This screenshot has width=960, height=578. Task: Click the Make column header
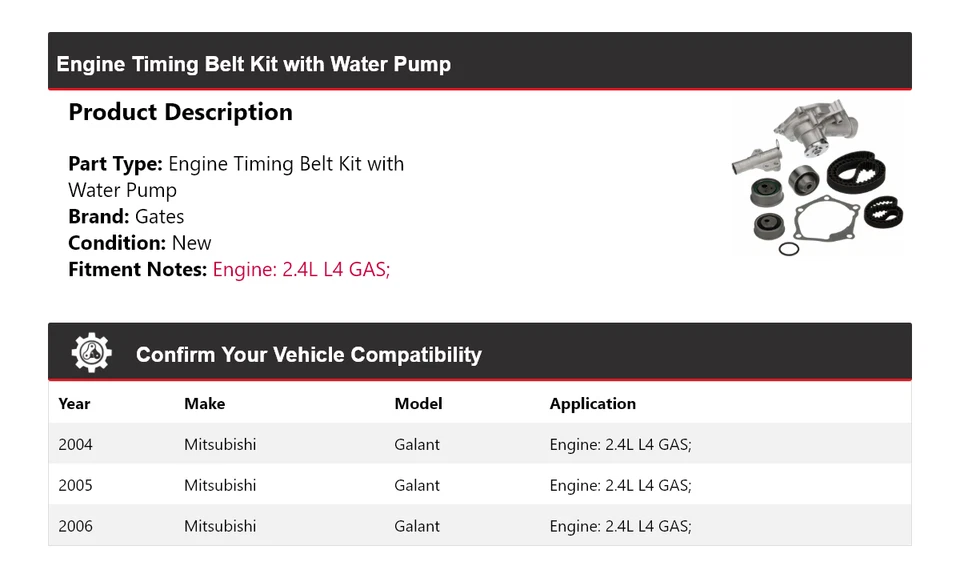204,404
